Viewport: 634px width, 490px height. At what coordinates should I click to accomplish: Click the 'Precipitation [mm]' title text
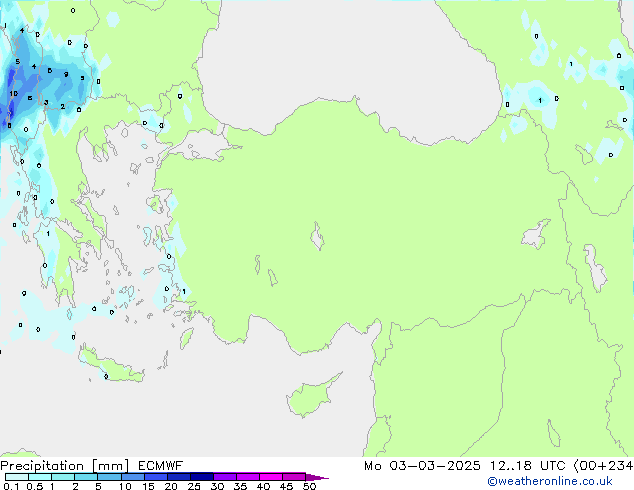click(64, 466)
